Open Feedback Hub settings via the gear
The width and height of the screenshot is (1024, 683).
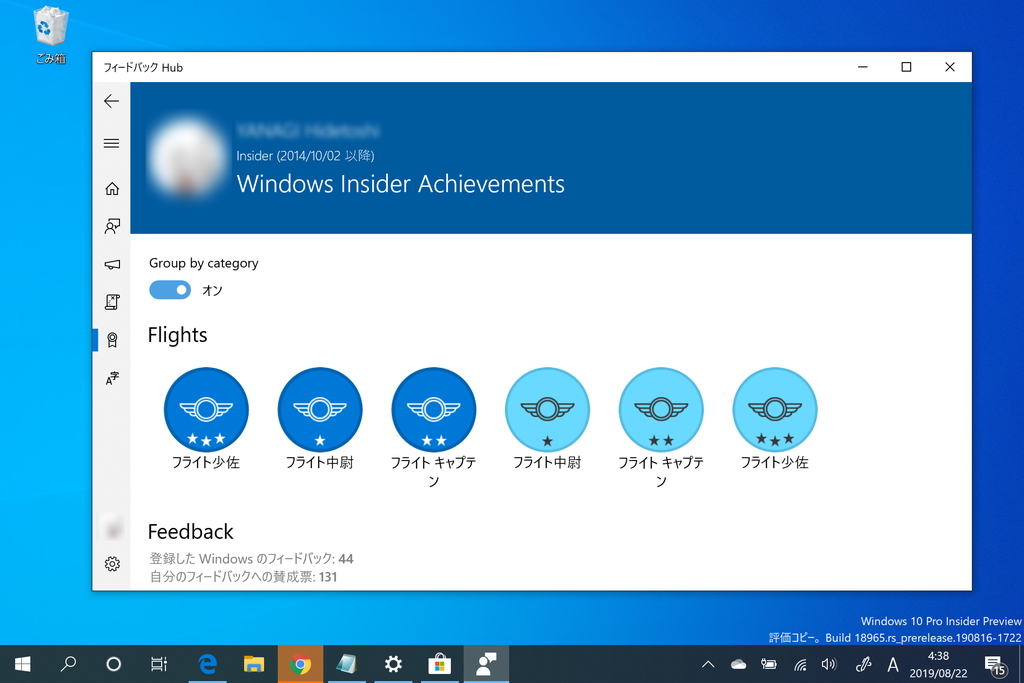[111, 563]
